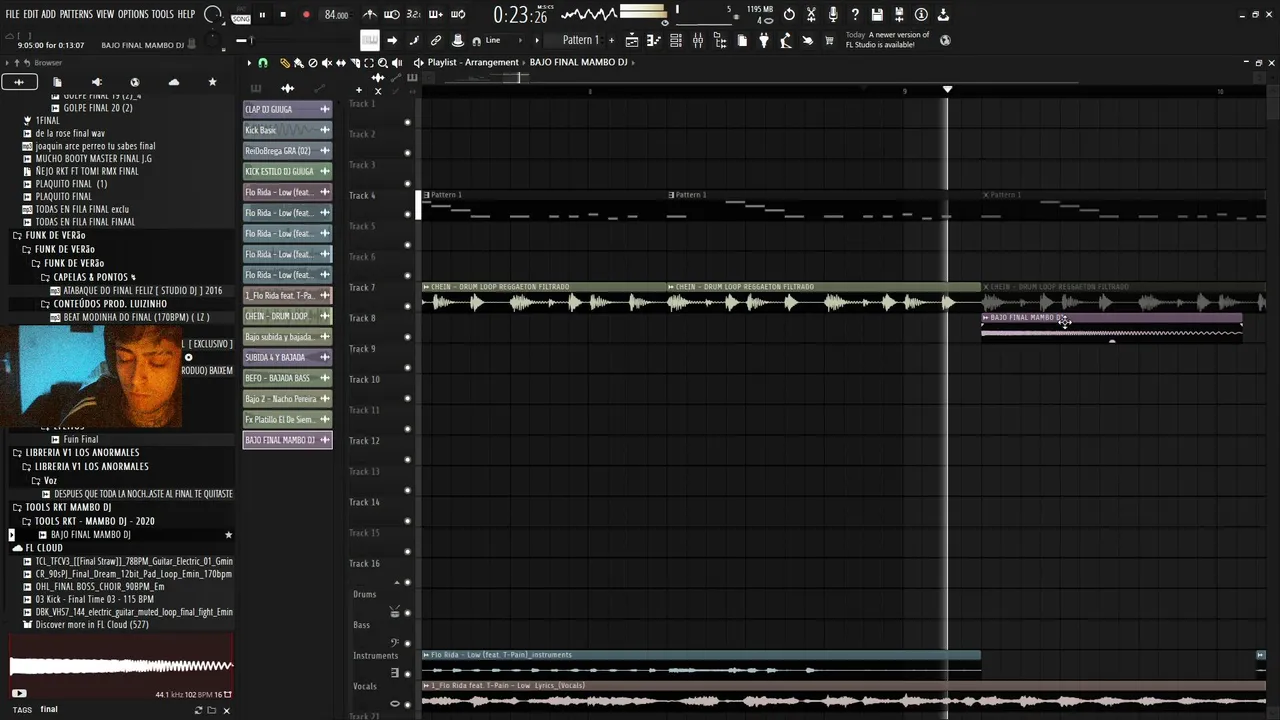Clear the browser tag search with X
The height and width of the screenshot is (720, 1280).
click(226, 710)
